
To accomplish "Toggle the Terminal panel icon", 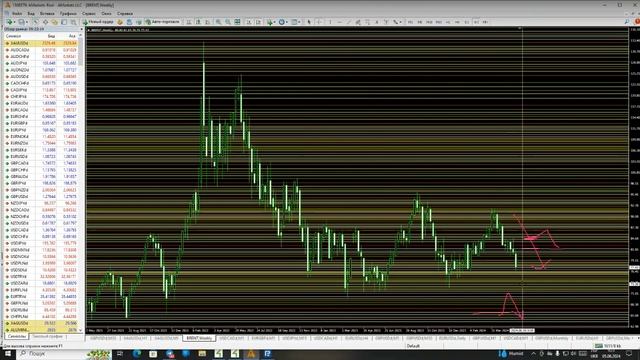I will 64,22.
